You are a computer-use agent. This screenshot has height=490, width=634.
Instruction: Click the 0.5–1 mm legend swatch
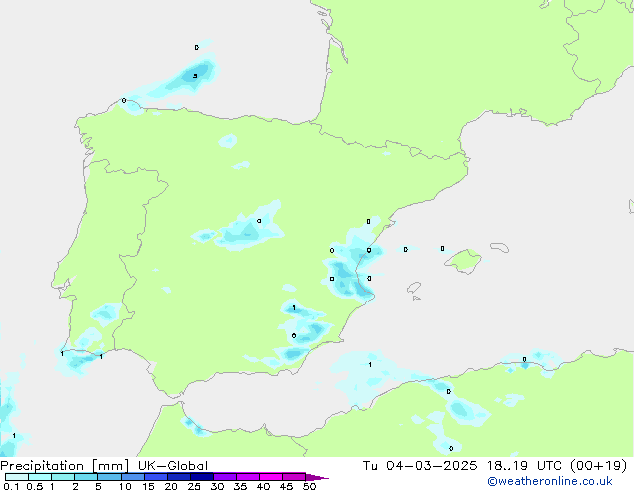(x=40, y=477)
